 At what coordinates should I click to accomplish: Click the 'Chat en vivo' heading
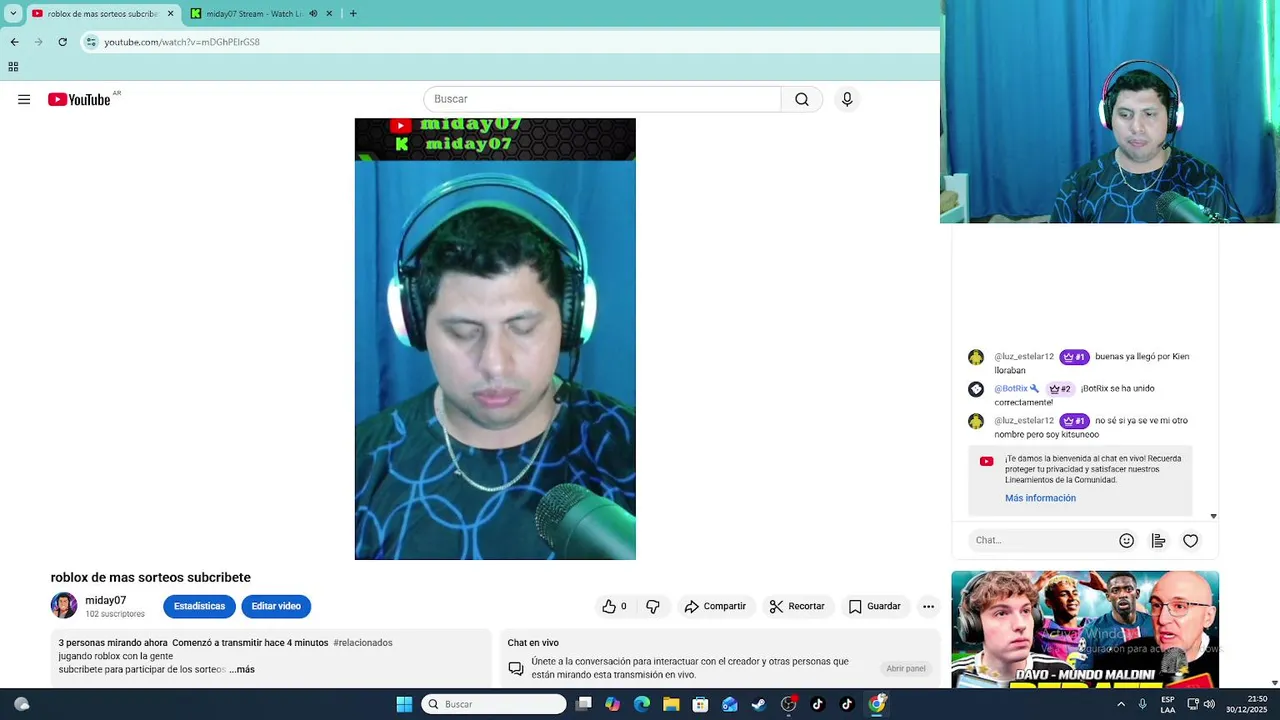(x=533, y=643)
